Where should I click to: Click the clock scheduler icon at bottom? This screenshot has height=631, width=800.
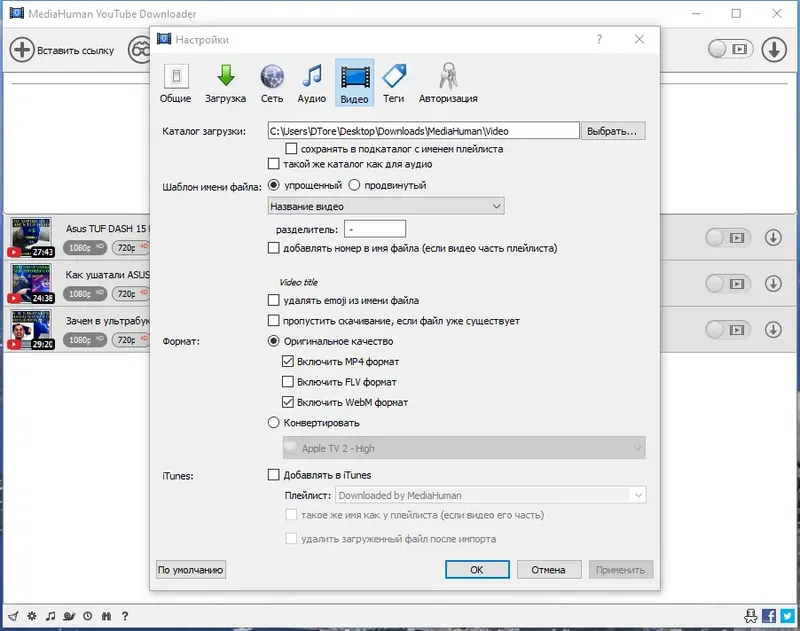click(88, 616)
